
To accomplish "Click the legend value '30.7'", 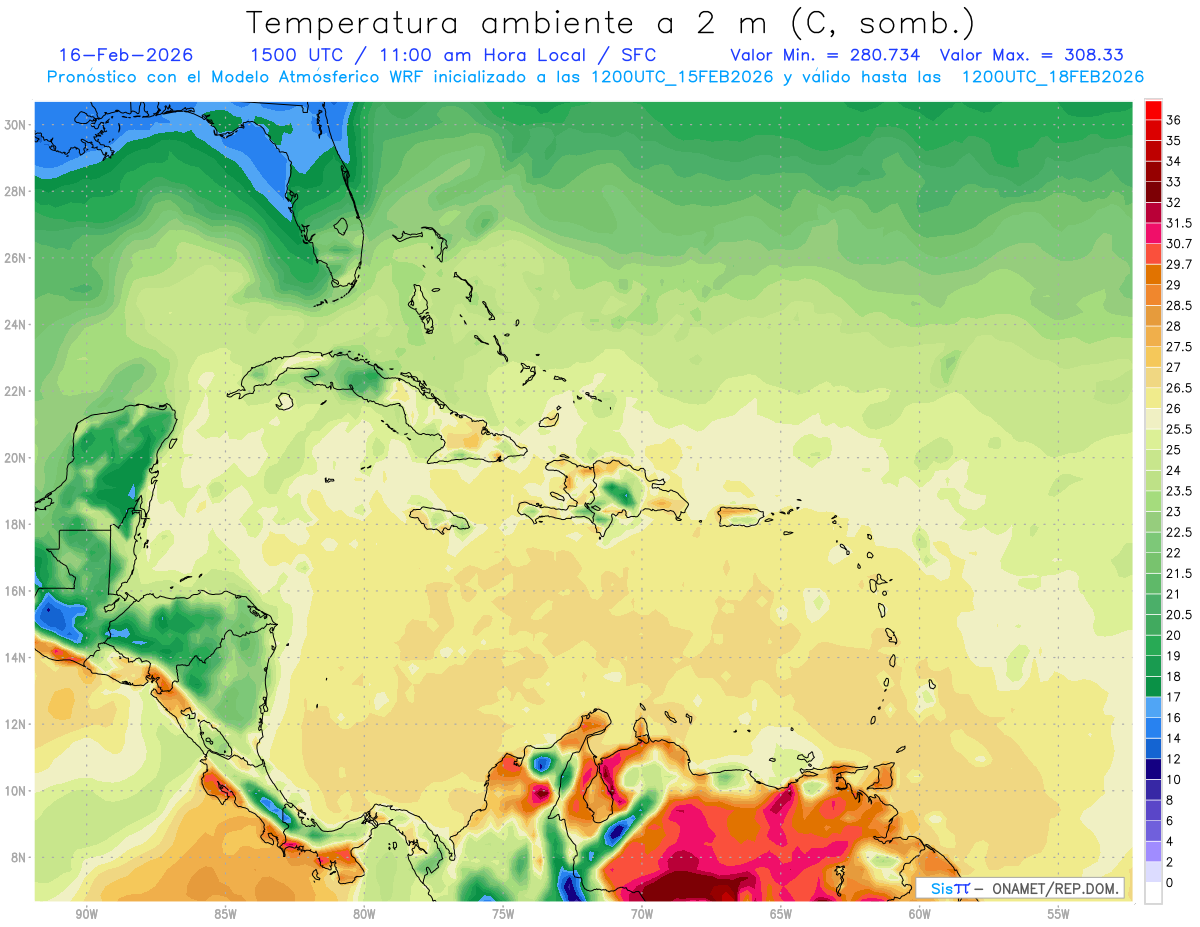I will [1179, 244].
